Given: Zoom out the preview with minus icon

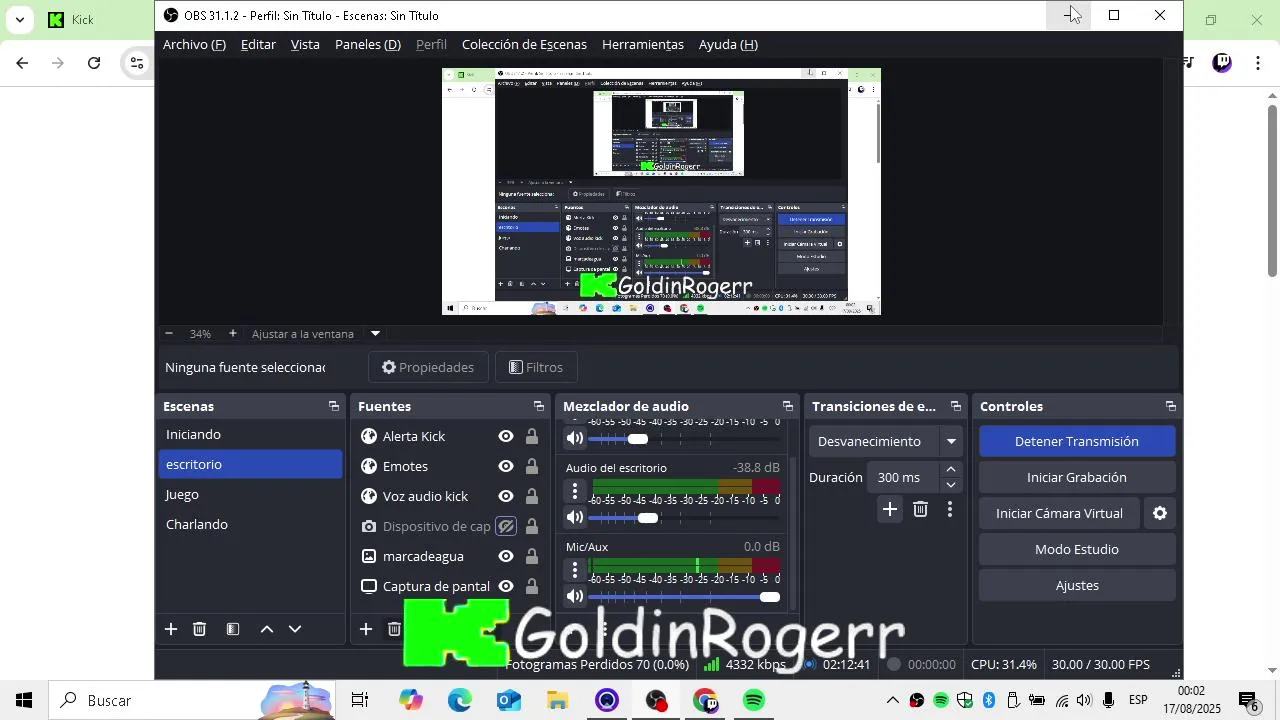Looking at the screenshot, I should tap(169, 333).
